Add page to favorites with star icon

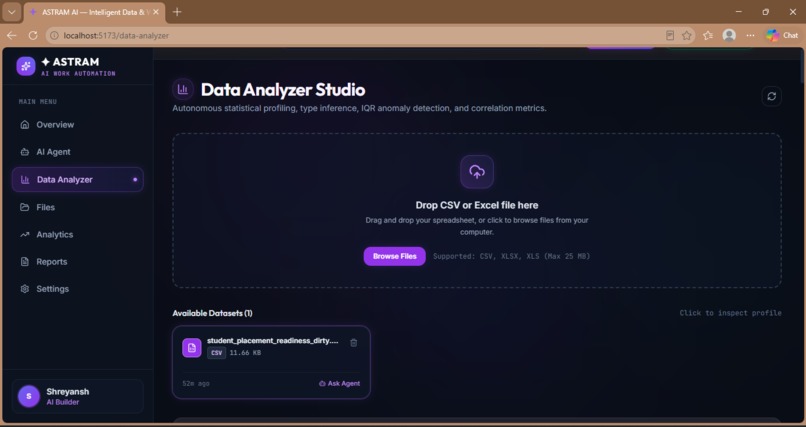pyautogui.click(x=687, y=35)
